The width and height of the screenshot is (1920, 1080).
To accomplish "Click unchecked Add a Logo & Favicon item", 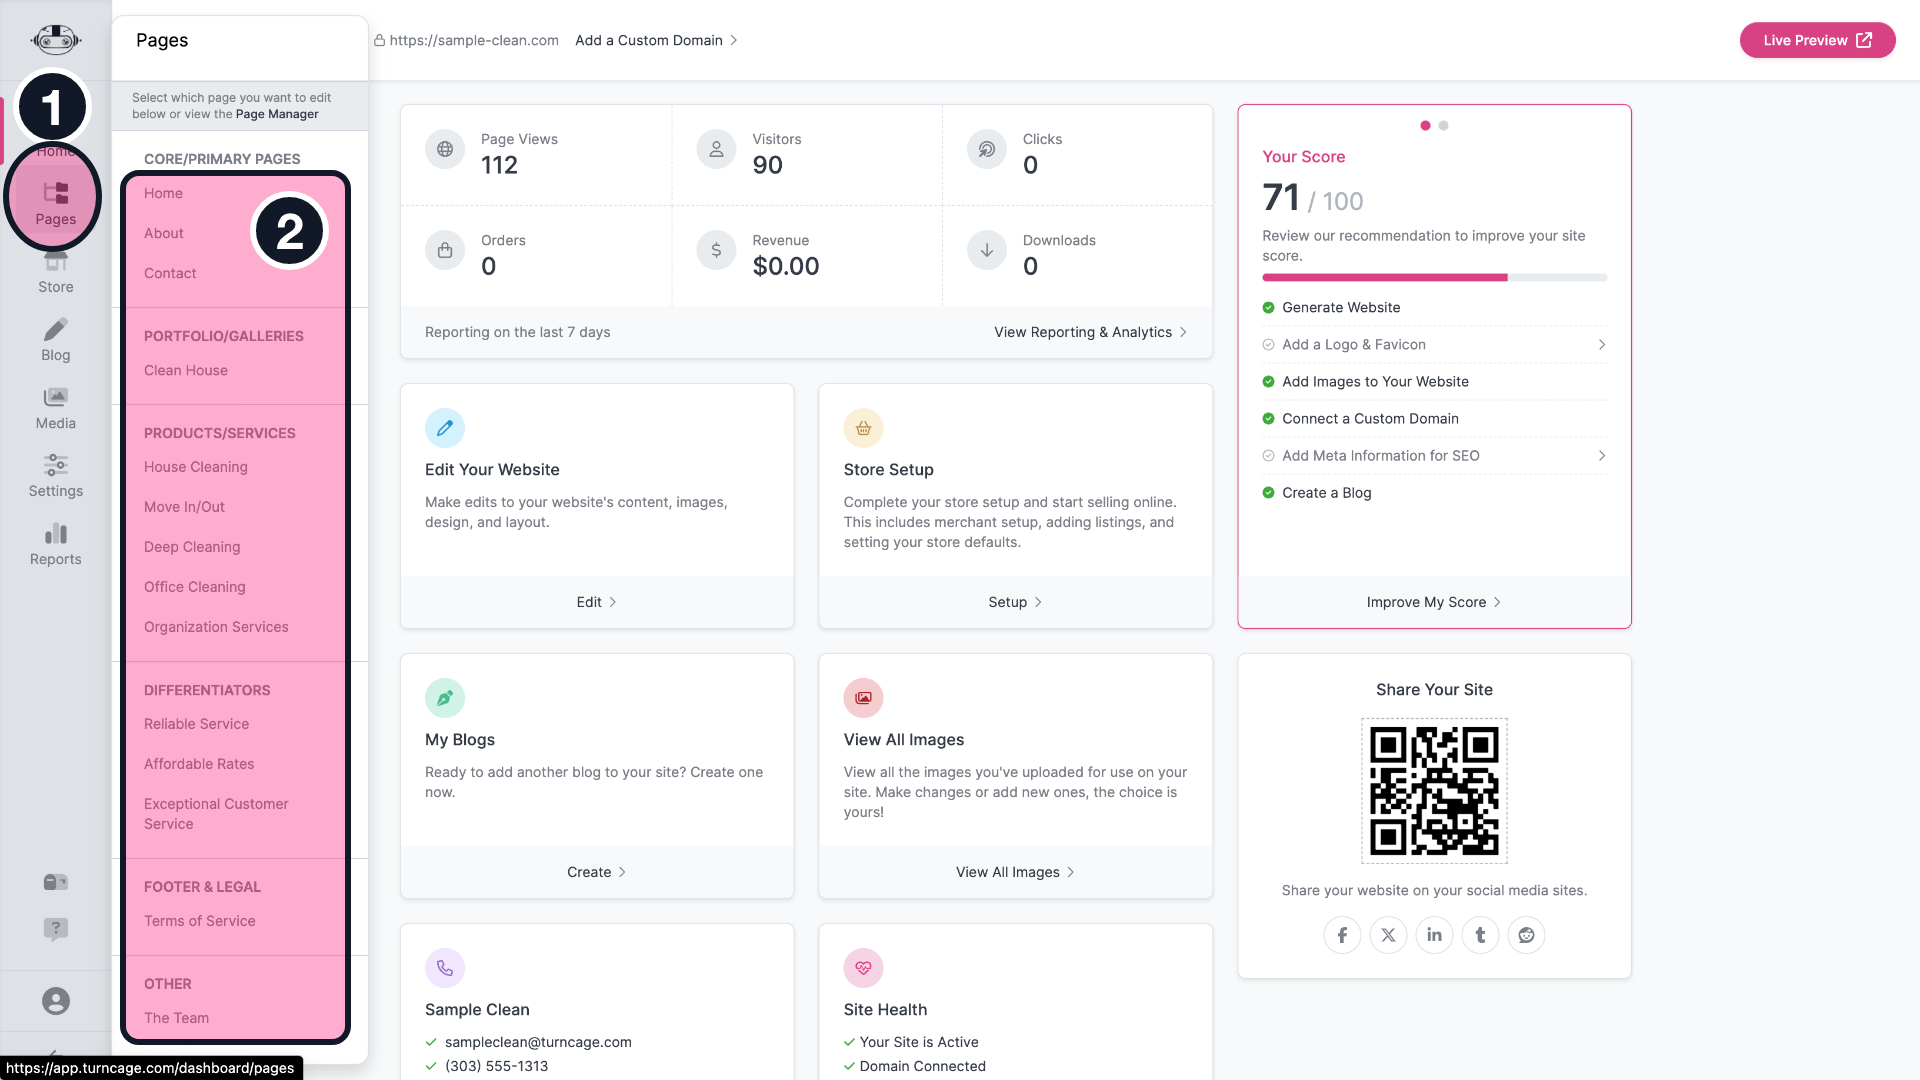I will pos(1353,344).
